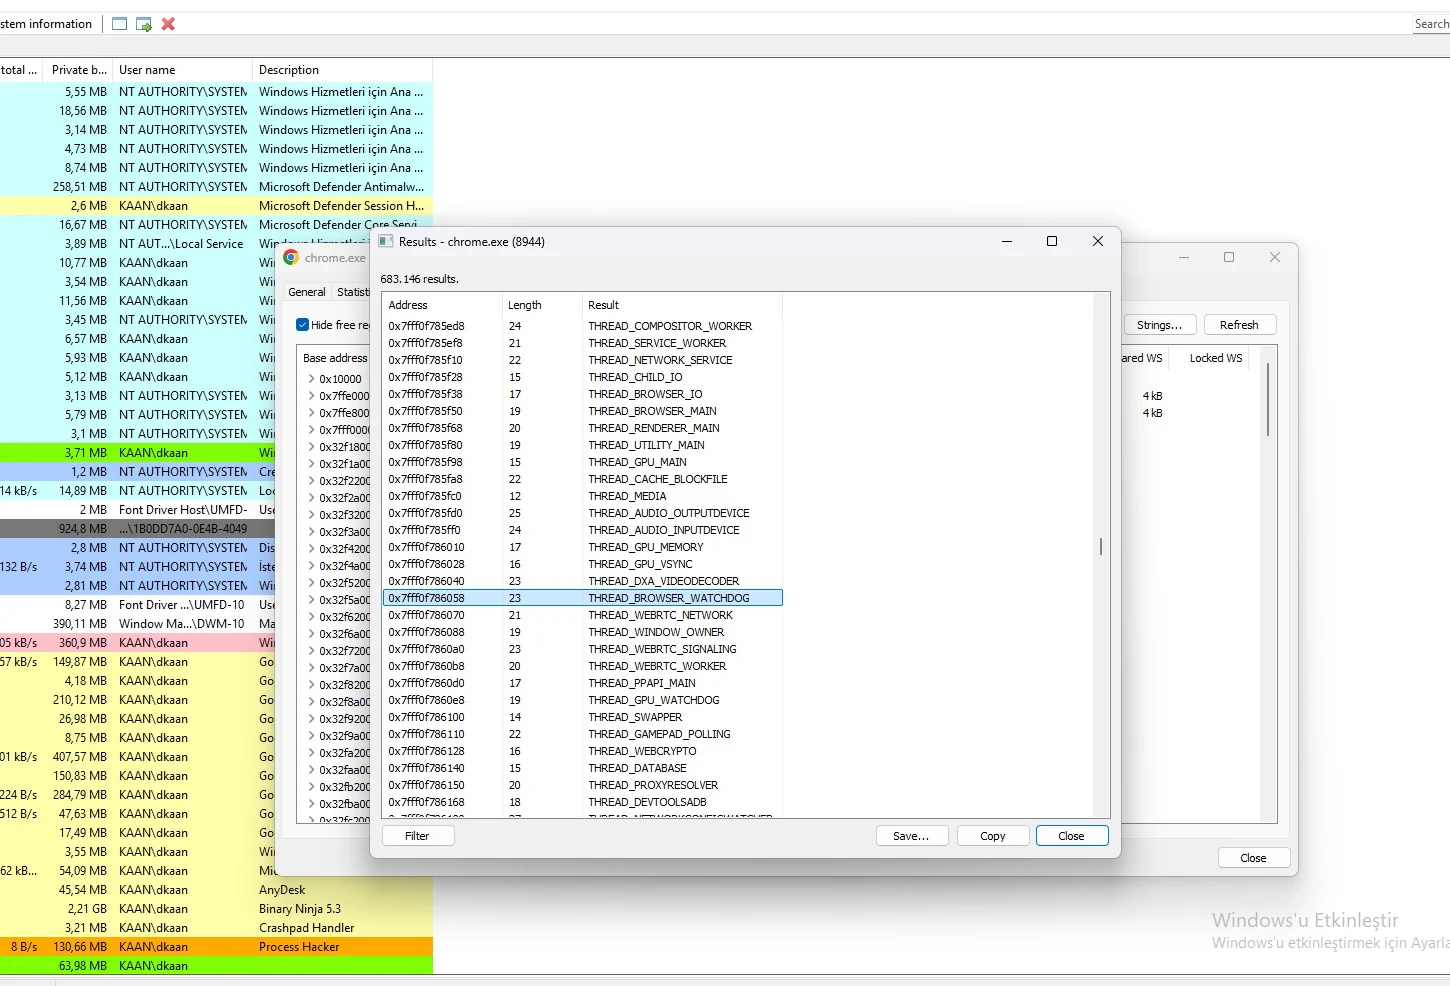Expand the 0x7ffe0000 memory region row
Viewport: 1450px width, 986px height.
[311, 396]
